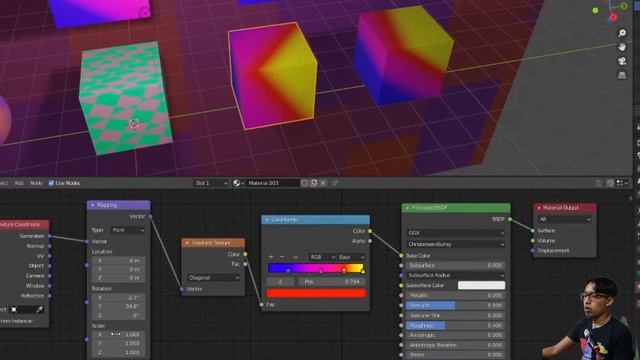
Task: Click the eyedropper in Texture Coordinate node
Action: (x=40, y=309)
